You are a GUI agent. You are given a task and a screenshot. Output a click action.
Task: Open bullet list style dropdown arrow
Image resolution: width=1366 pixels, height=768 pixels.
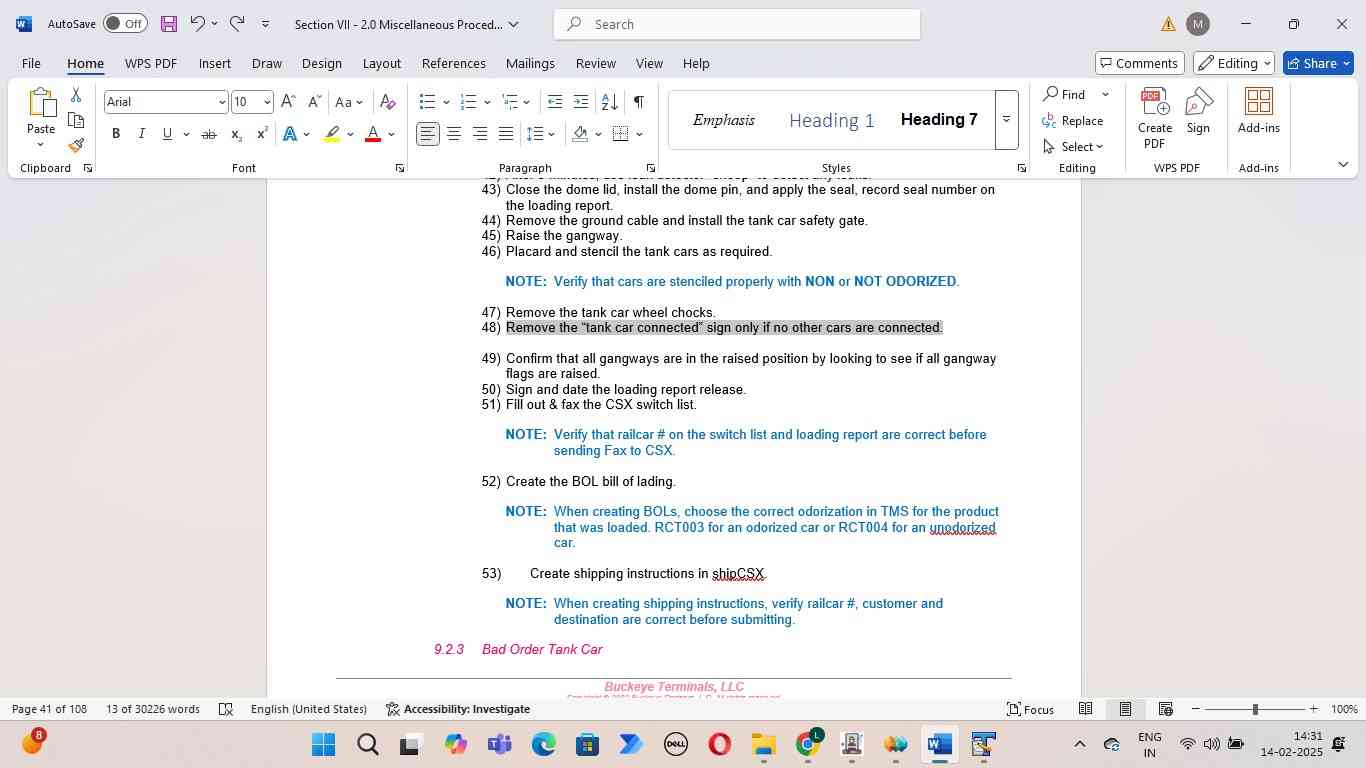tap(445, 102)
